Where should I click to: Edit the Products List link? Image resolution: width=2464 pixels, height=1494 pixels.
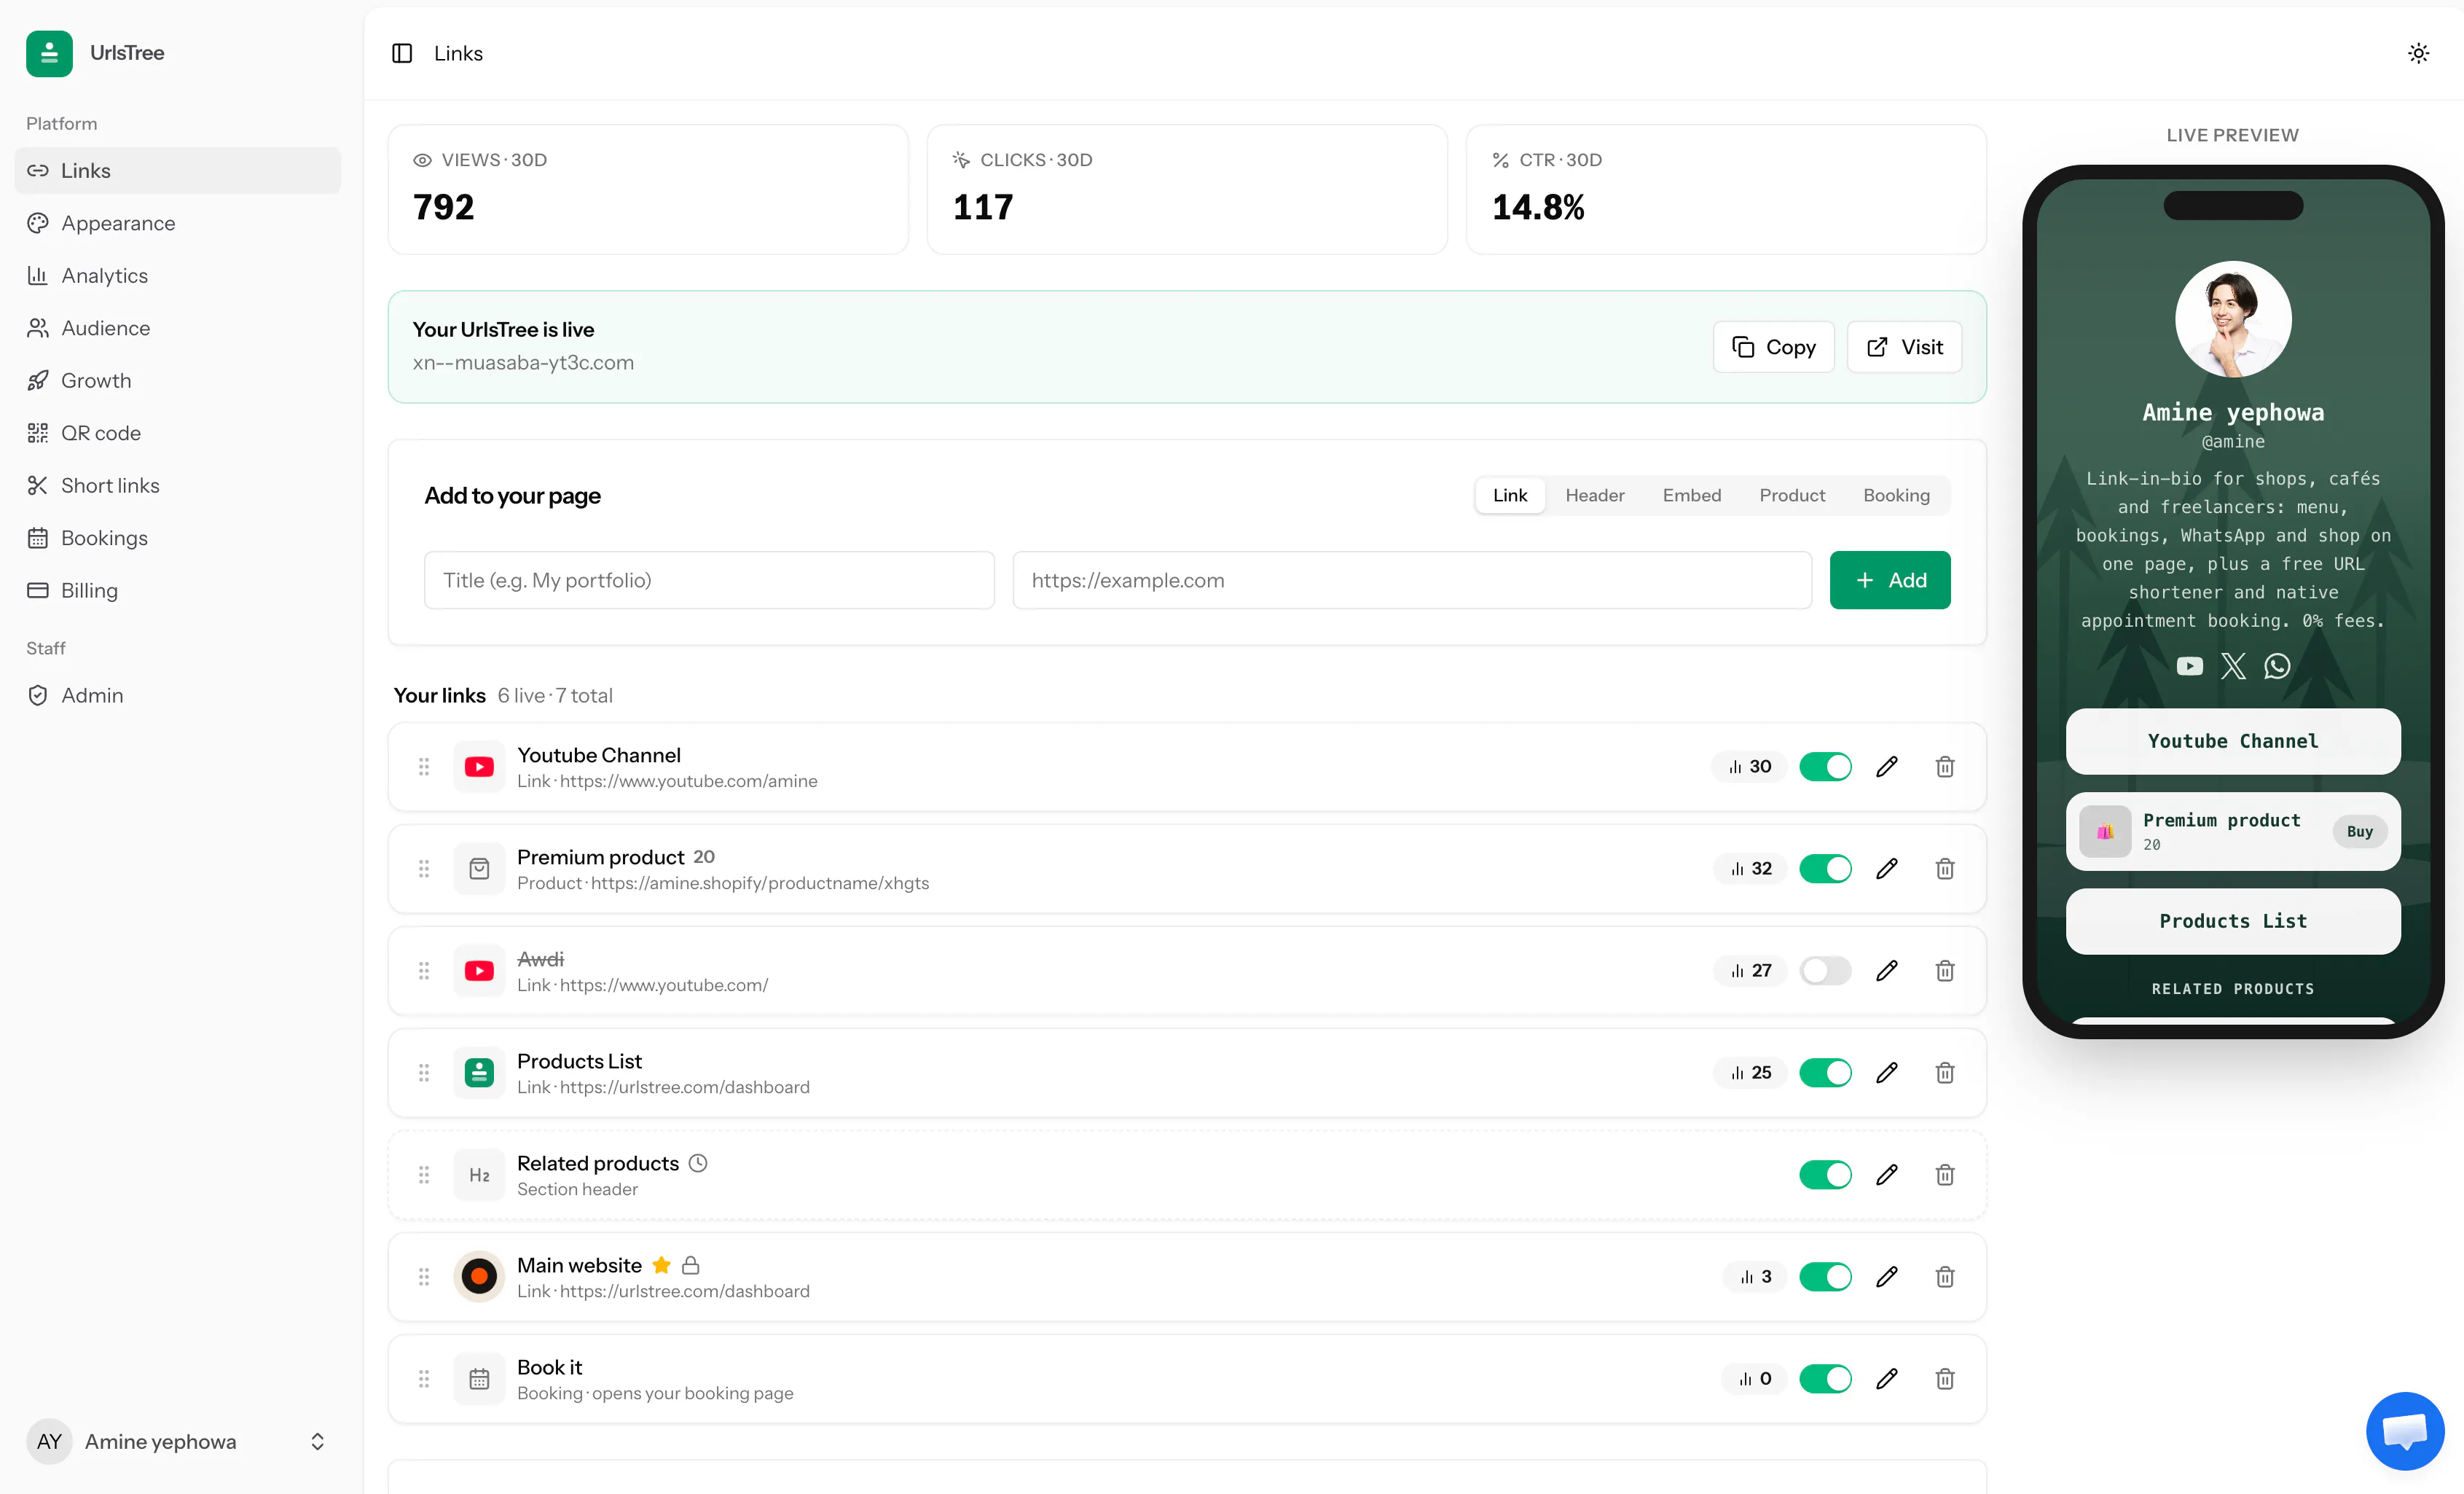(1886, 1073)
